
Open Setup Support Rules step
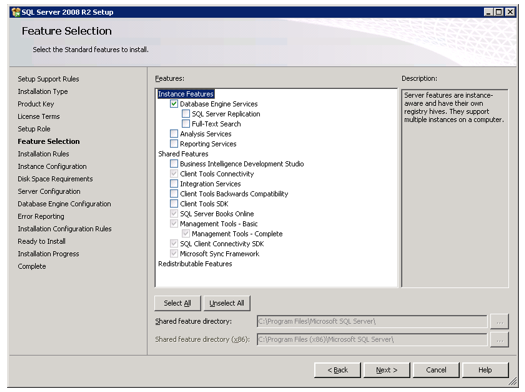(49, 79)
